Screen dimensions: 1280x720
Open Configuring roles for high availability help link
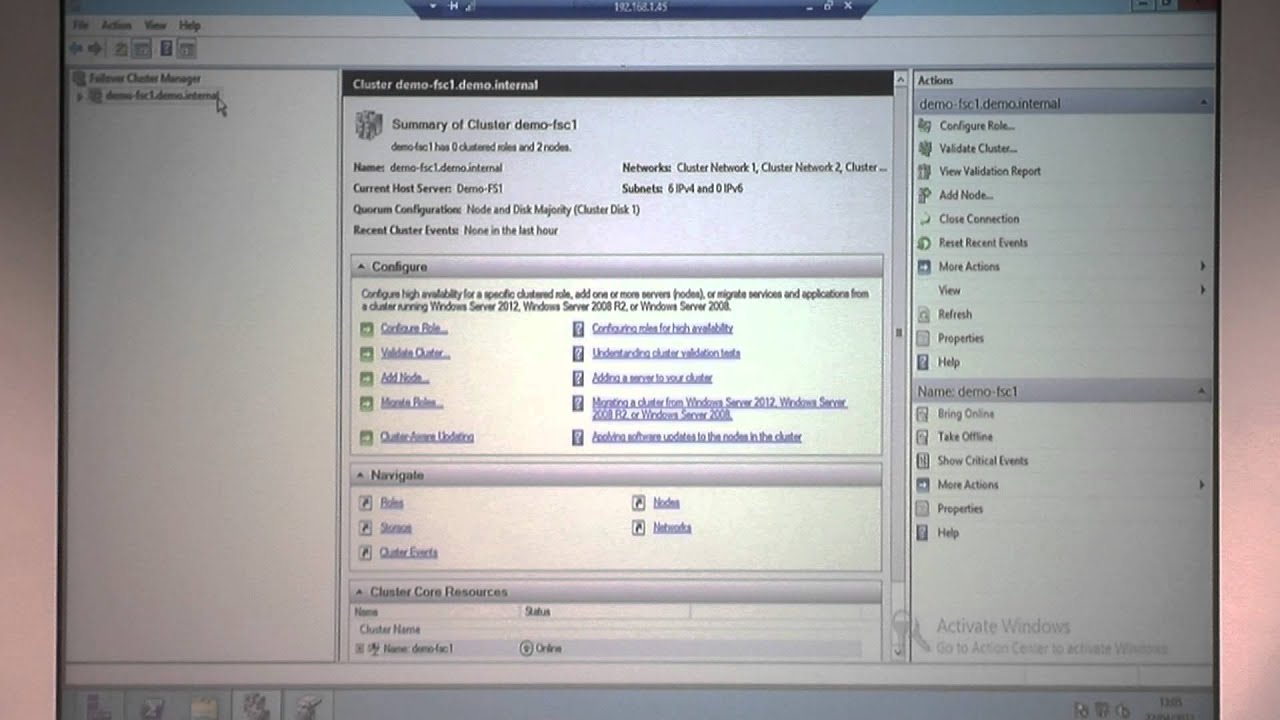pyautogui.click(x=662, y=328)
